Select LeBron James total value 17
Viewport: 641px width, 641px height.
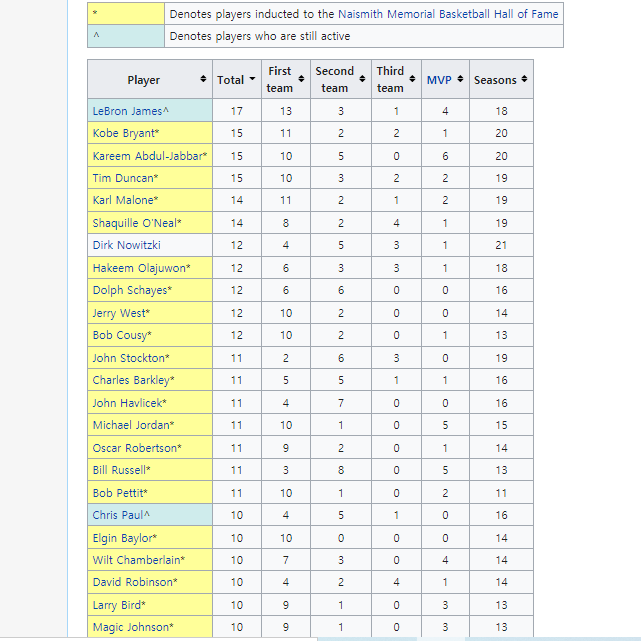237,111
